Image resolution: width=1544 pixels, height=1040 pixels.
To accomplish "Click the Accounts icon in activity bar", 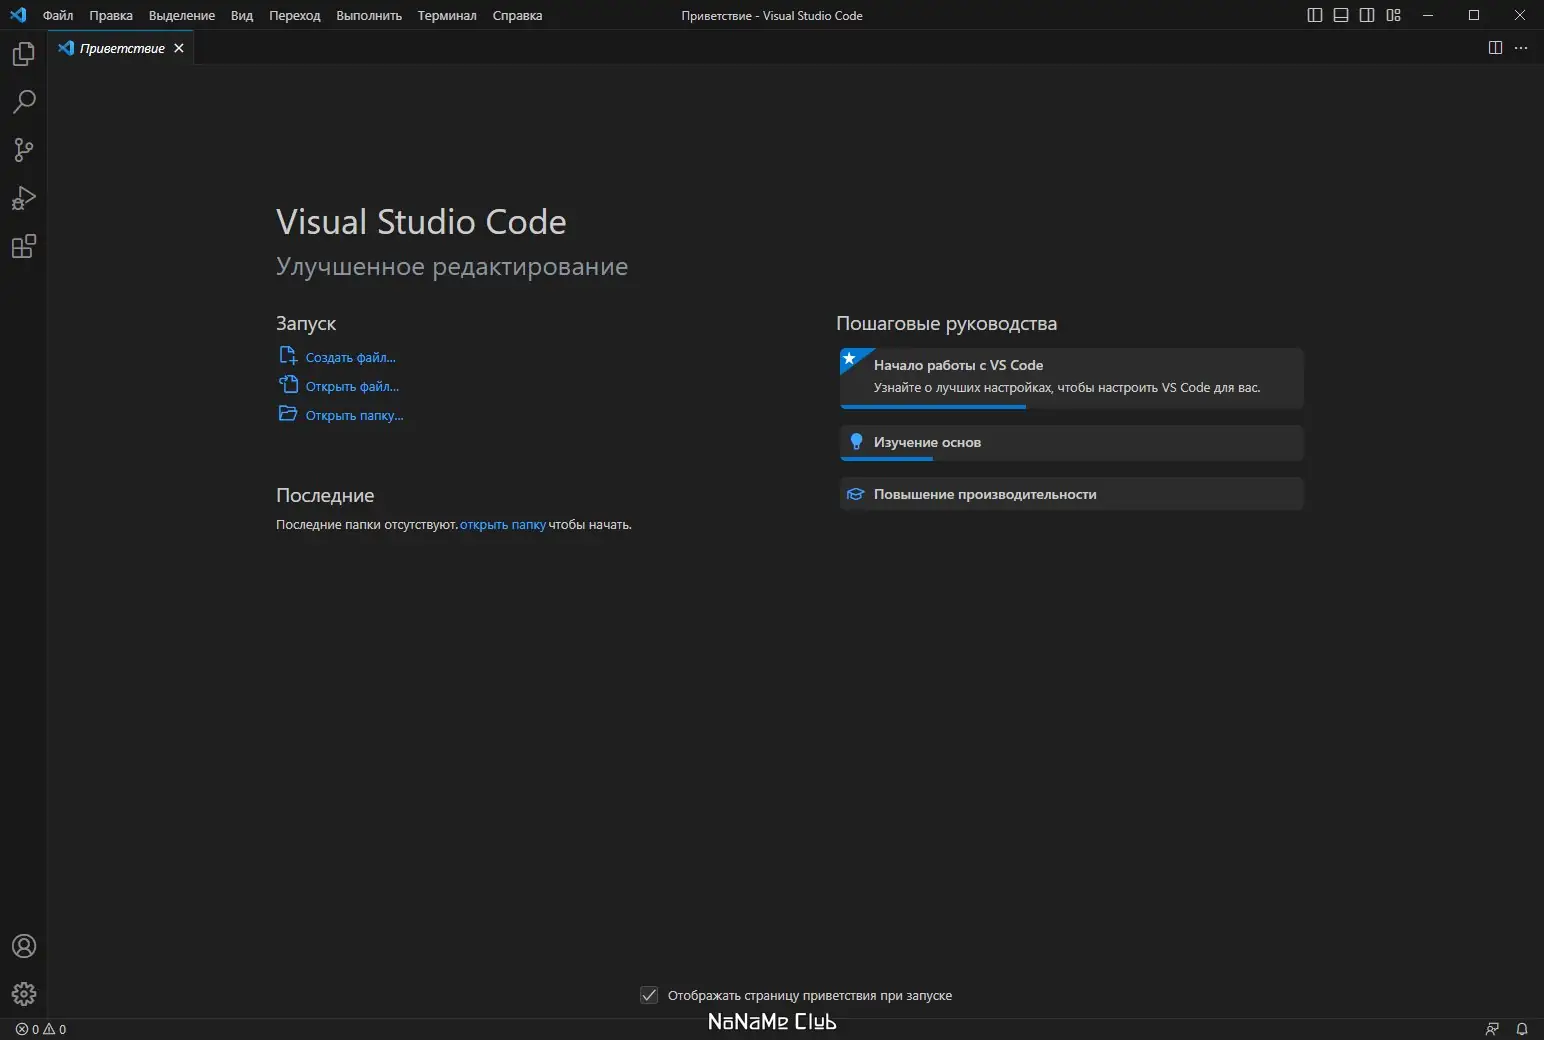I will 24,946.
